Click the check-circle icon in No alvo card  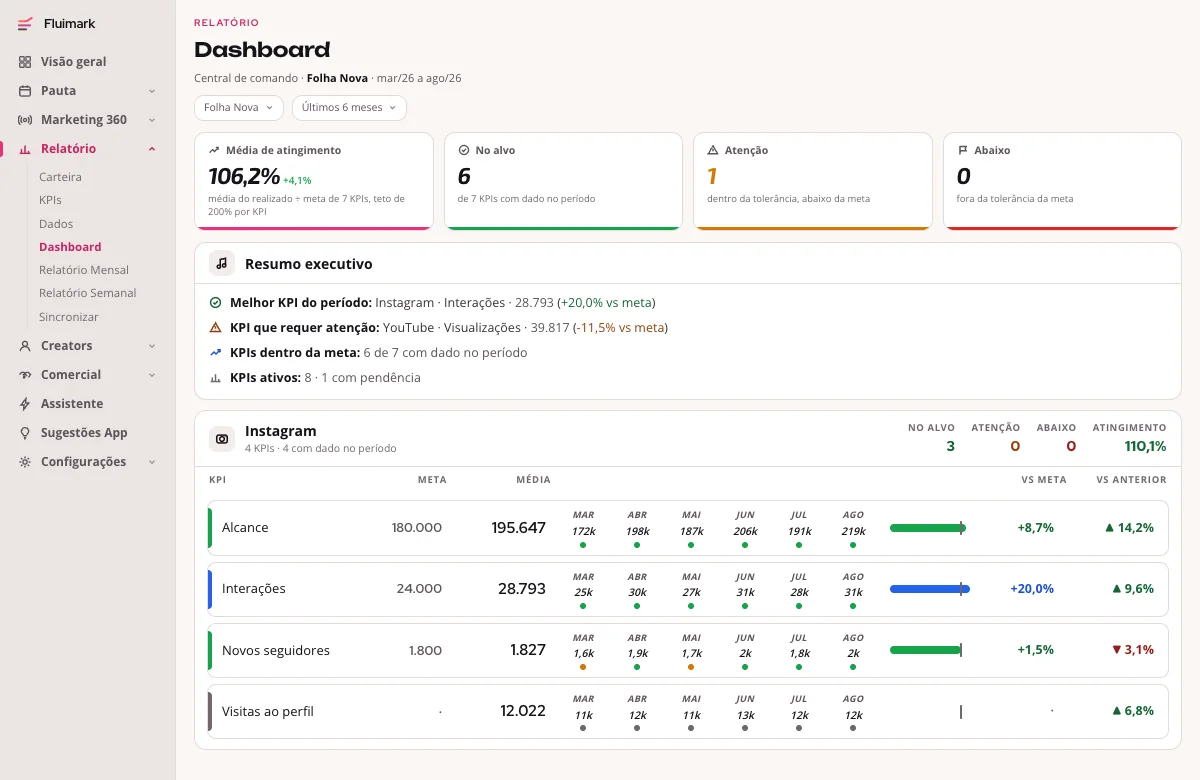click(464, 150)
